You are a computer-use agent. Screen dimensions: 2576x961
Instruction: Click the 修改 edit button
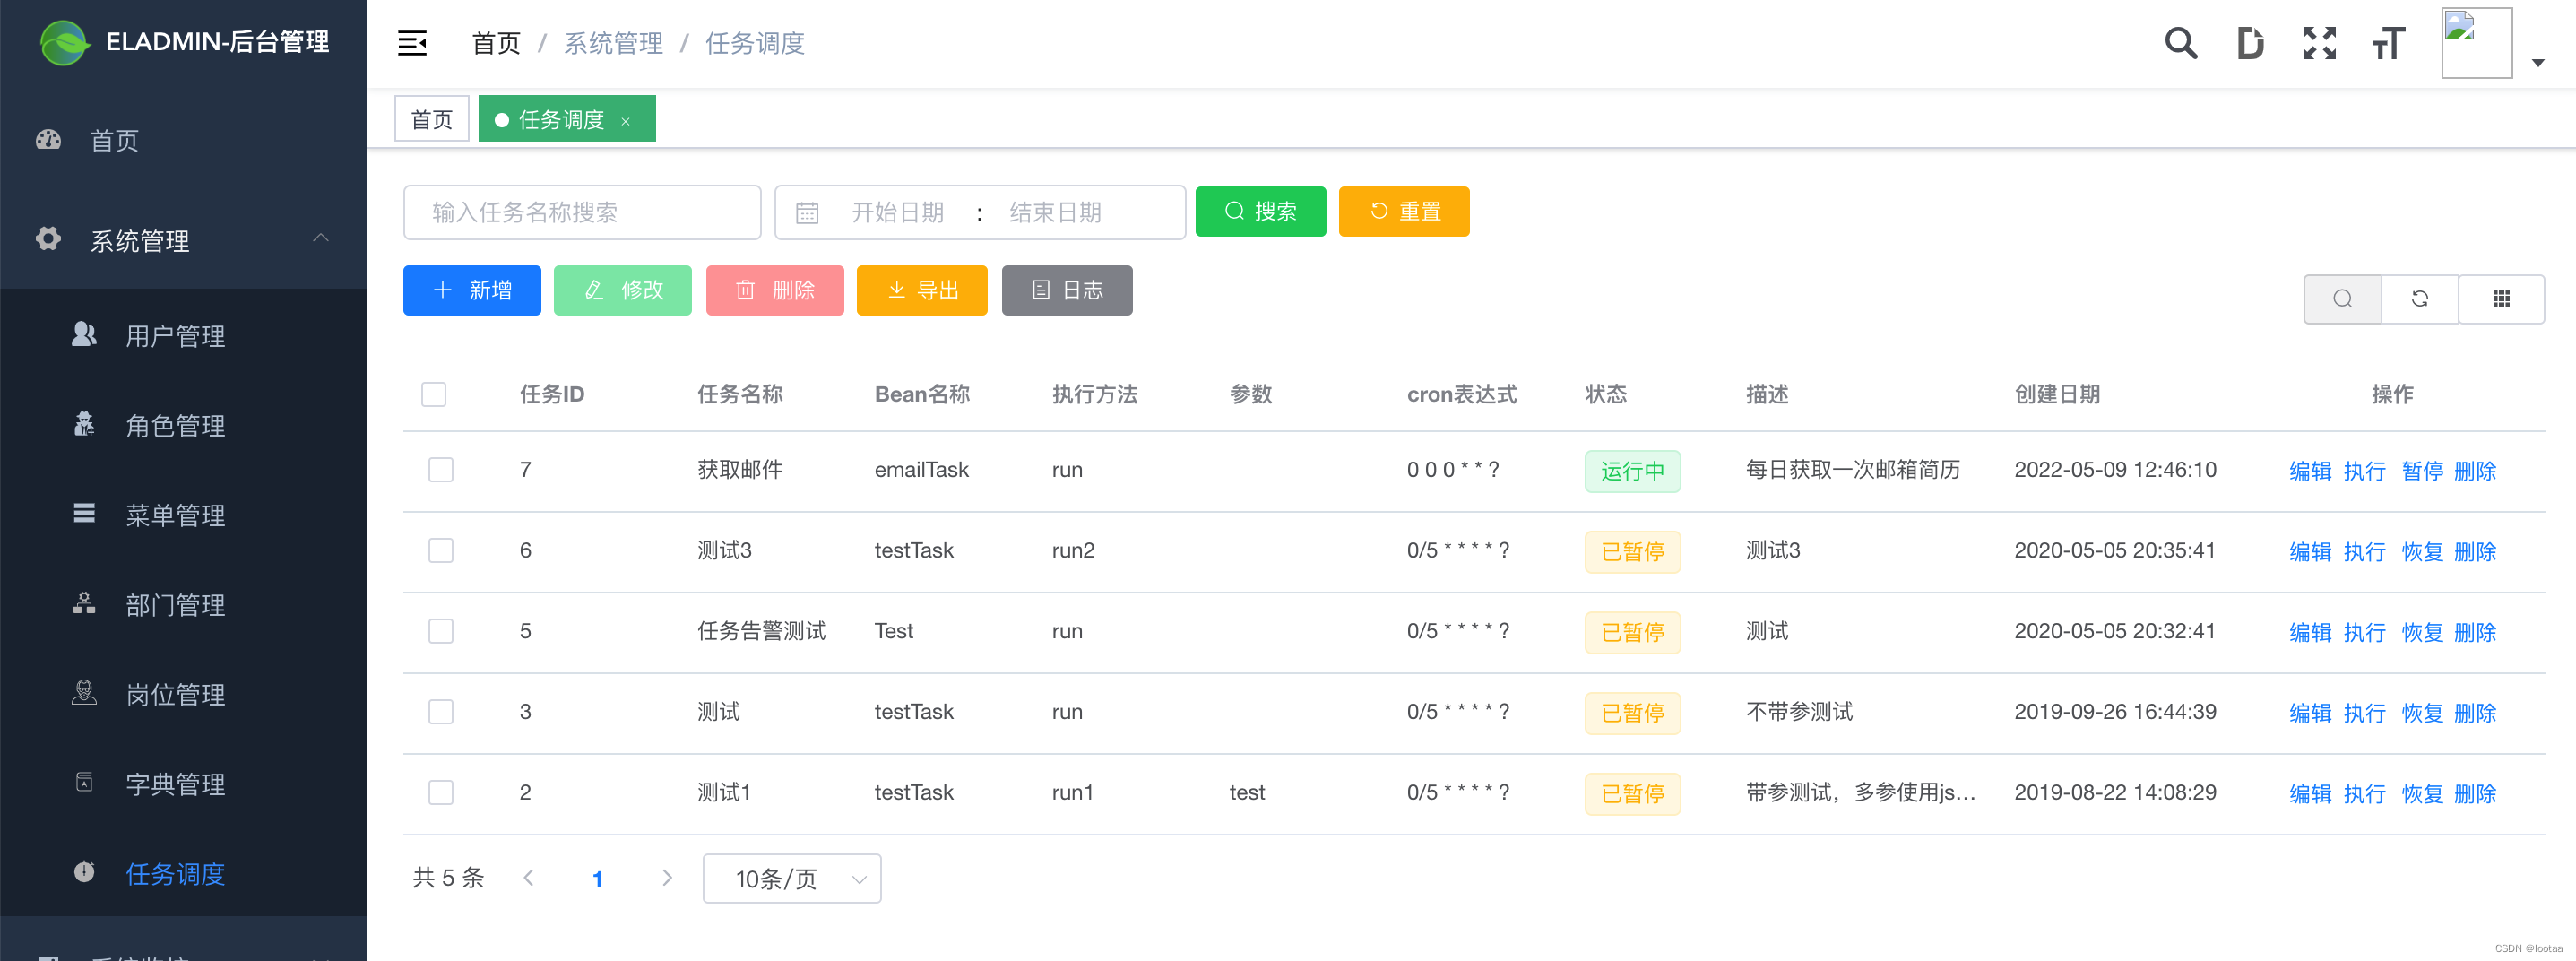tap(623, 290)
